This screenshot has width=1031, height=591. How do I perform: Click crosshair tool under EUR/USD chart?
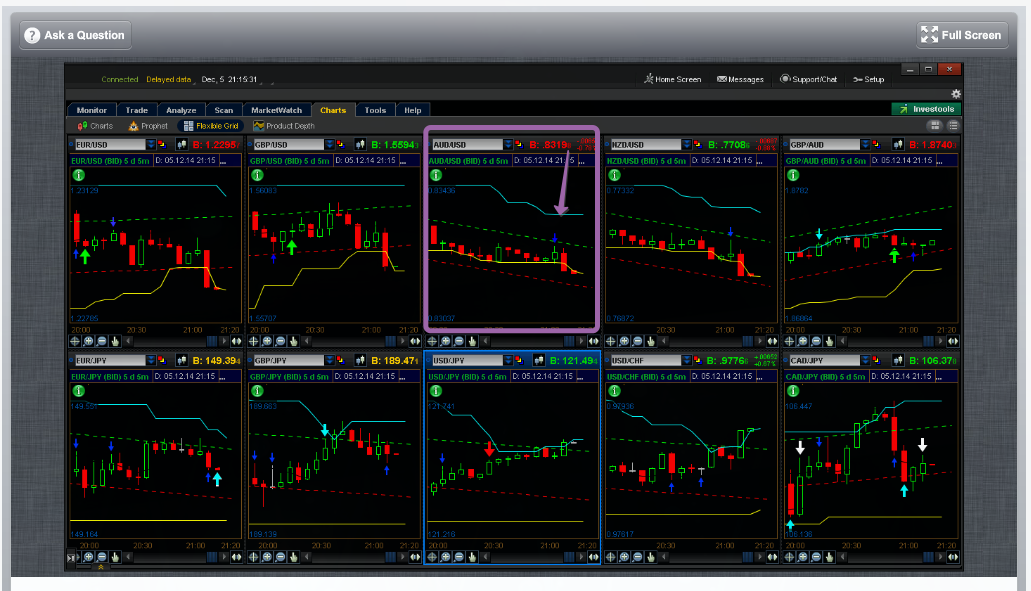coord(75,341)
